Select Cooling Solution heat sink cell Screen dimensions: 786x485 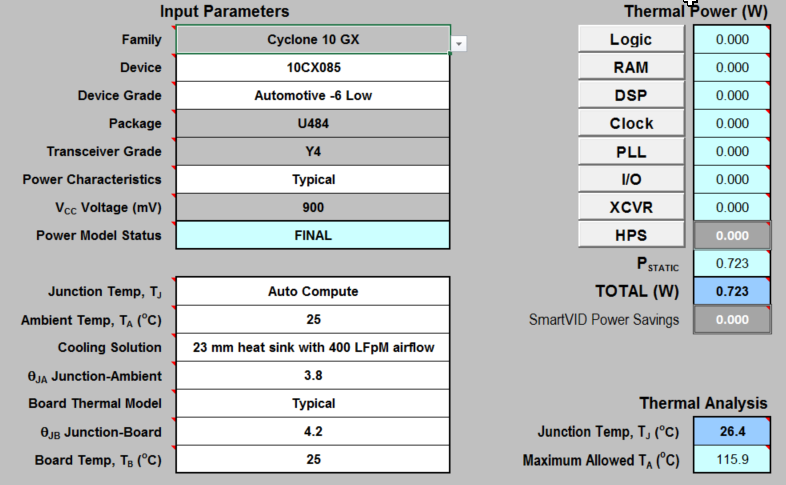(313, 348)
